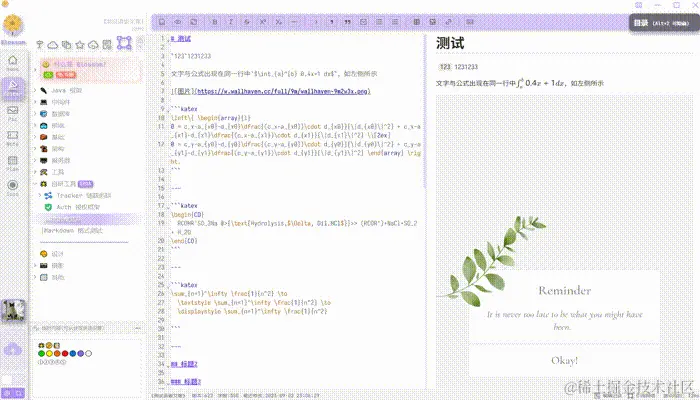Collapse the panel above color circles
Image resolution: width=700 pixels, height=400 pixels.
pyautogui.click(x=138, y=328)
